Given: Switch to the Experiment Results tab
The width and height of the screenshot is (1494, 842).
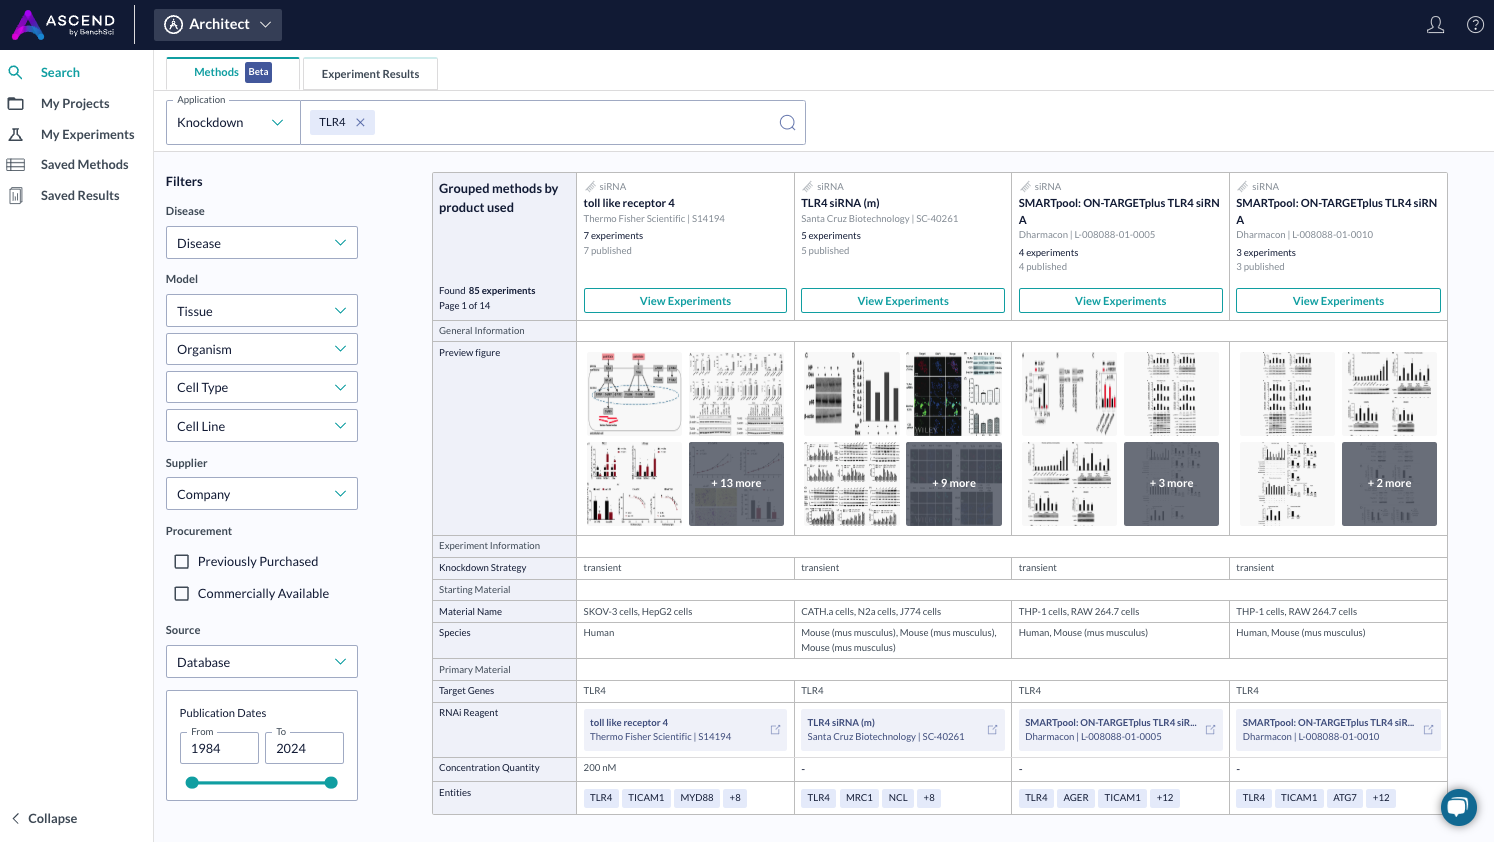Looking at the screenshot, I should (370, 74).
